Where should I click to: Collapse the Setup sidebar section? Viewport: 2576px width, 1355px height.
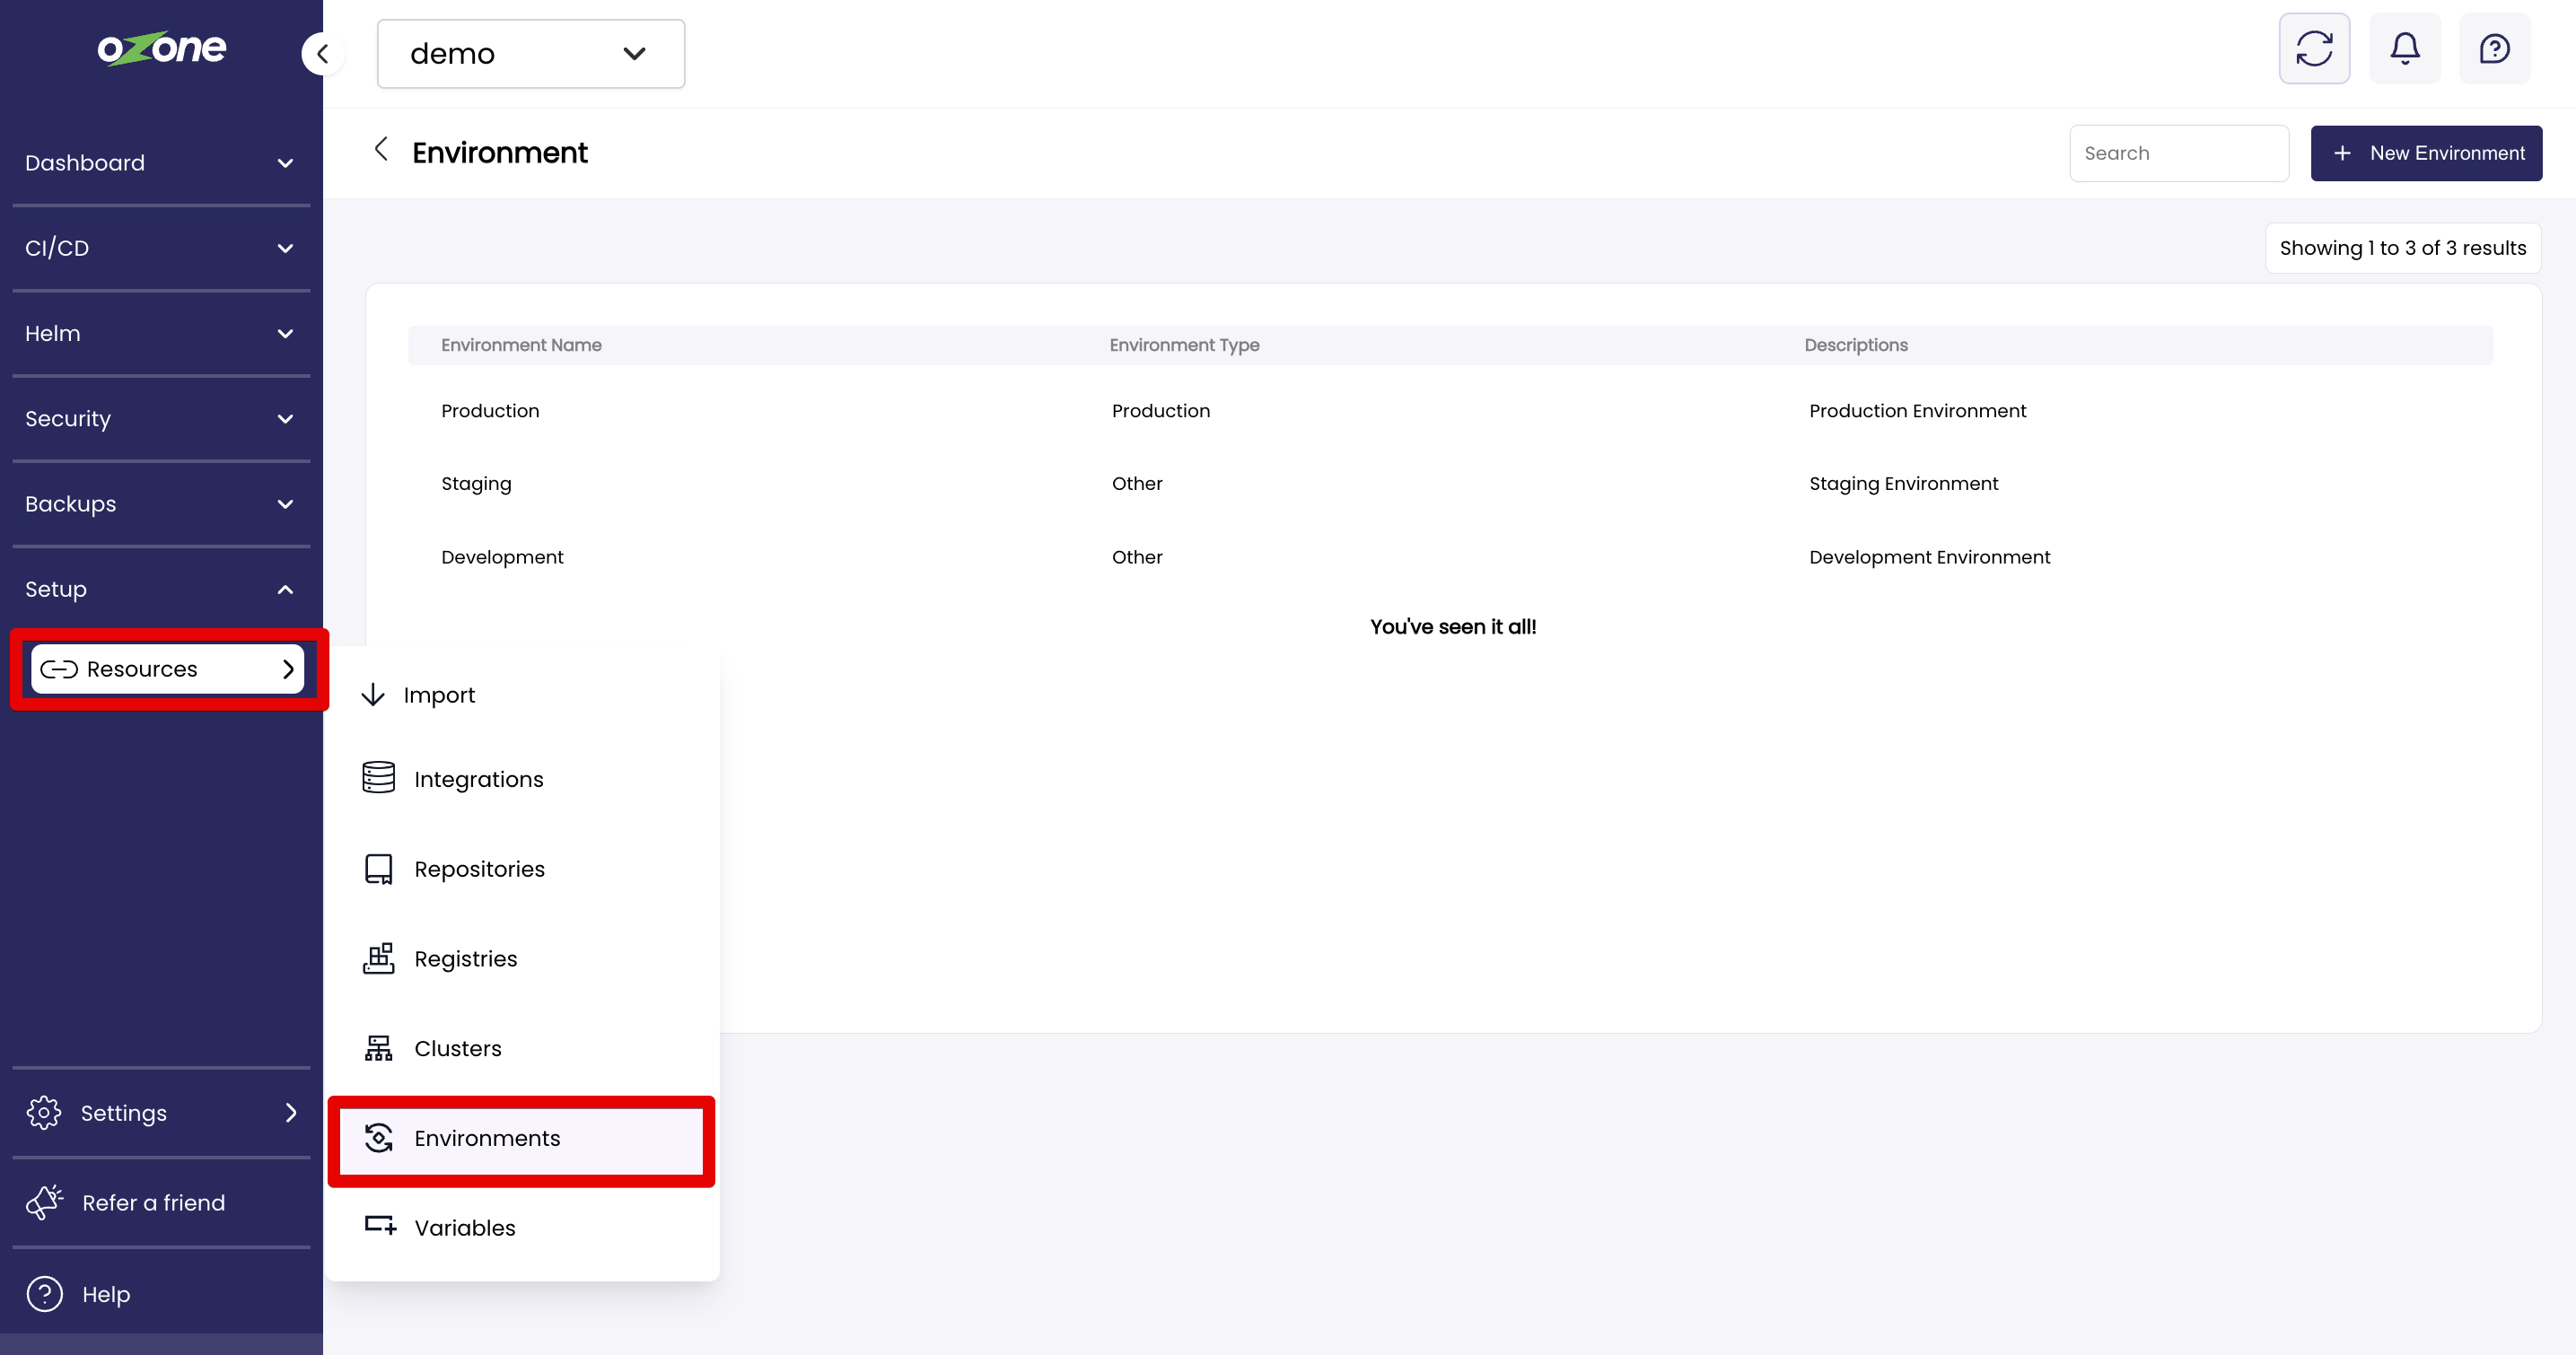coord(160,589)
